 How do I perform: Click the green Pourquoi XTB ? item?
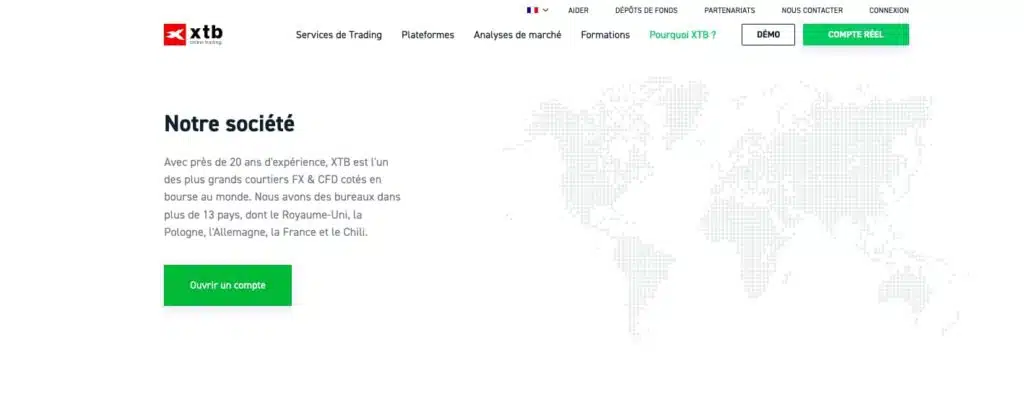(x=682, y=35)
